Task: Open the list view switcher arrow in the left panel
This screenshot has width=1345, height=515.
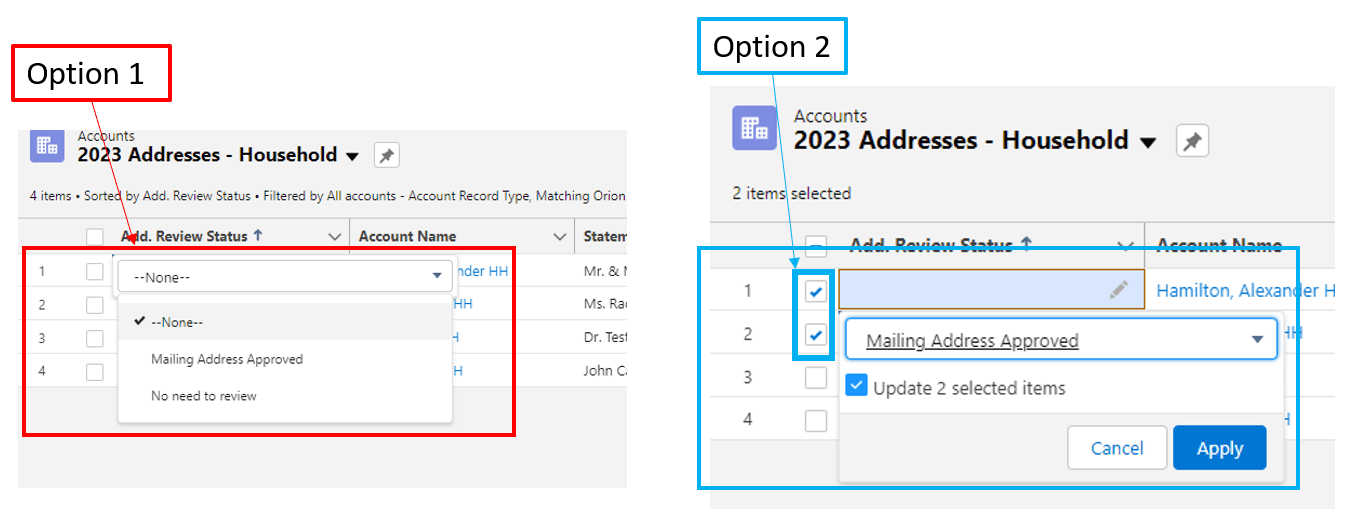Action: [352, 156]
